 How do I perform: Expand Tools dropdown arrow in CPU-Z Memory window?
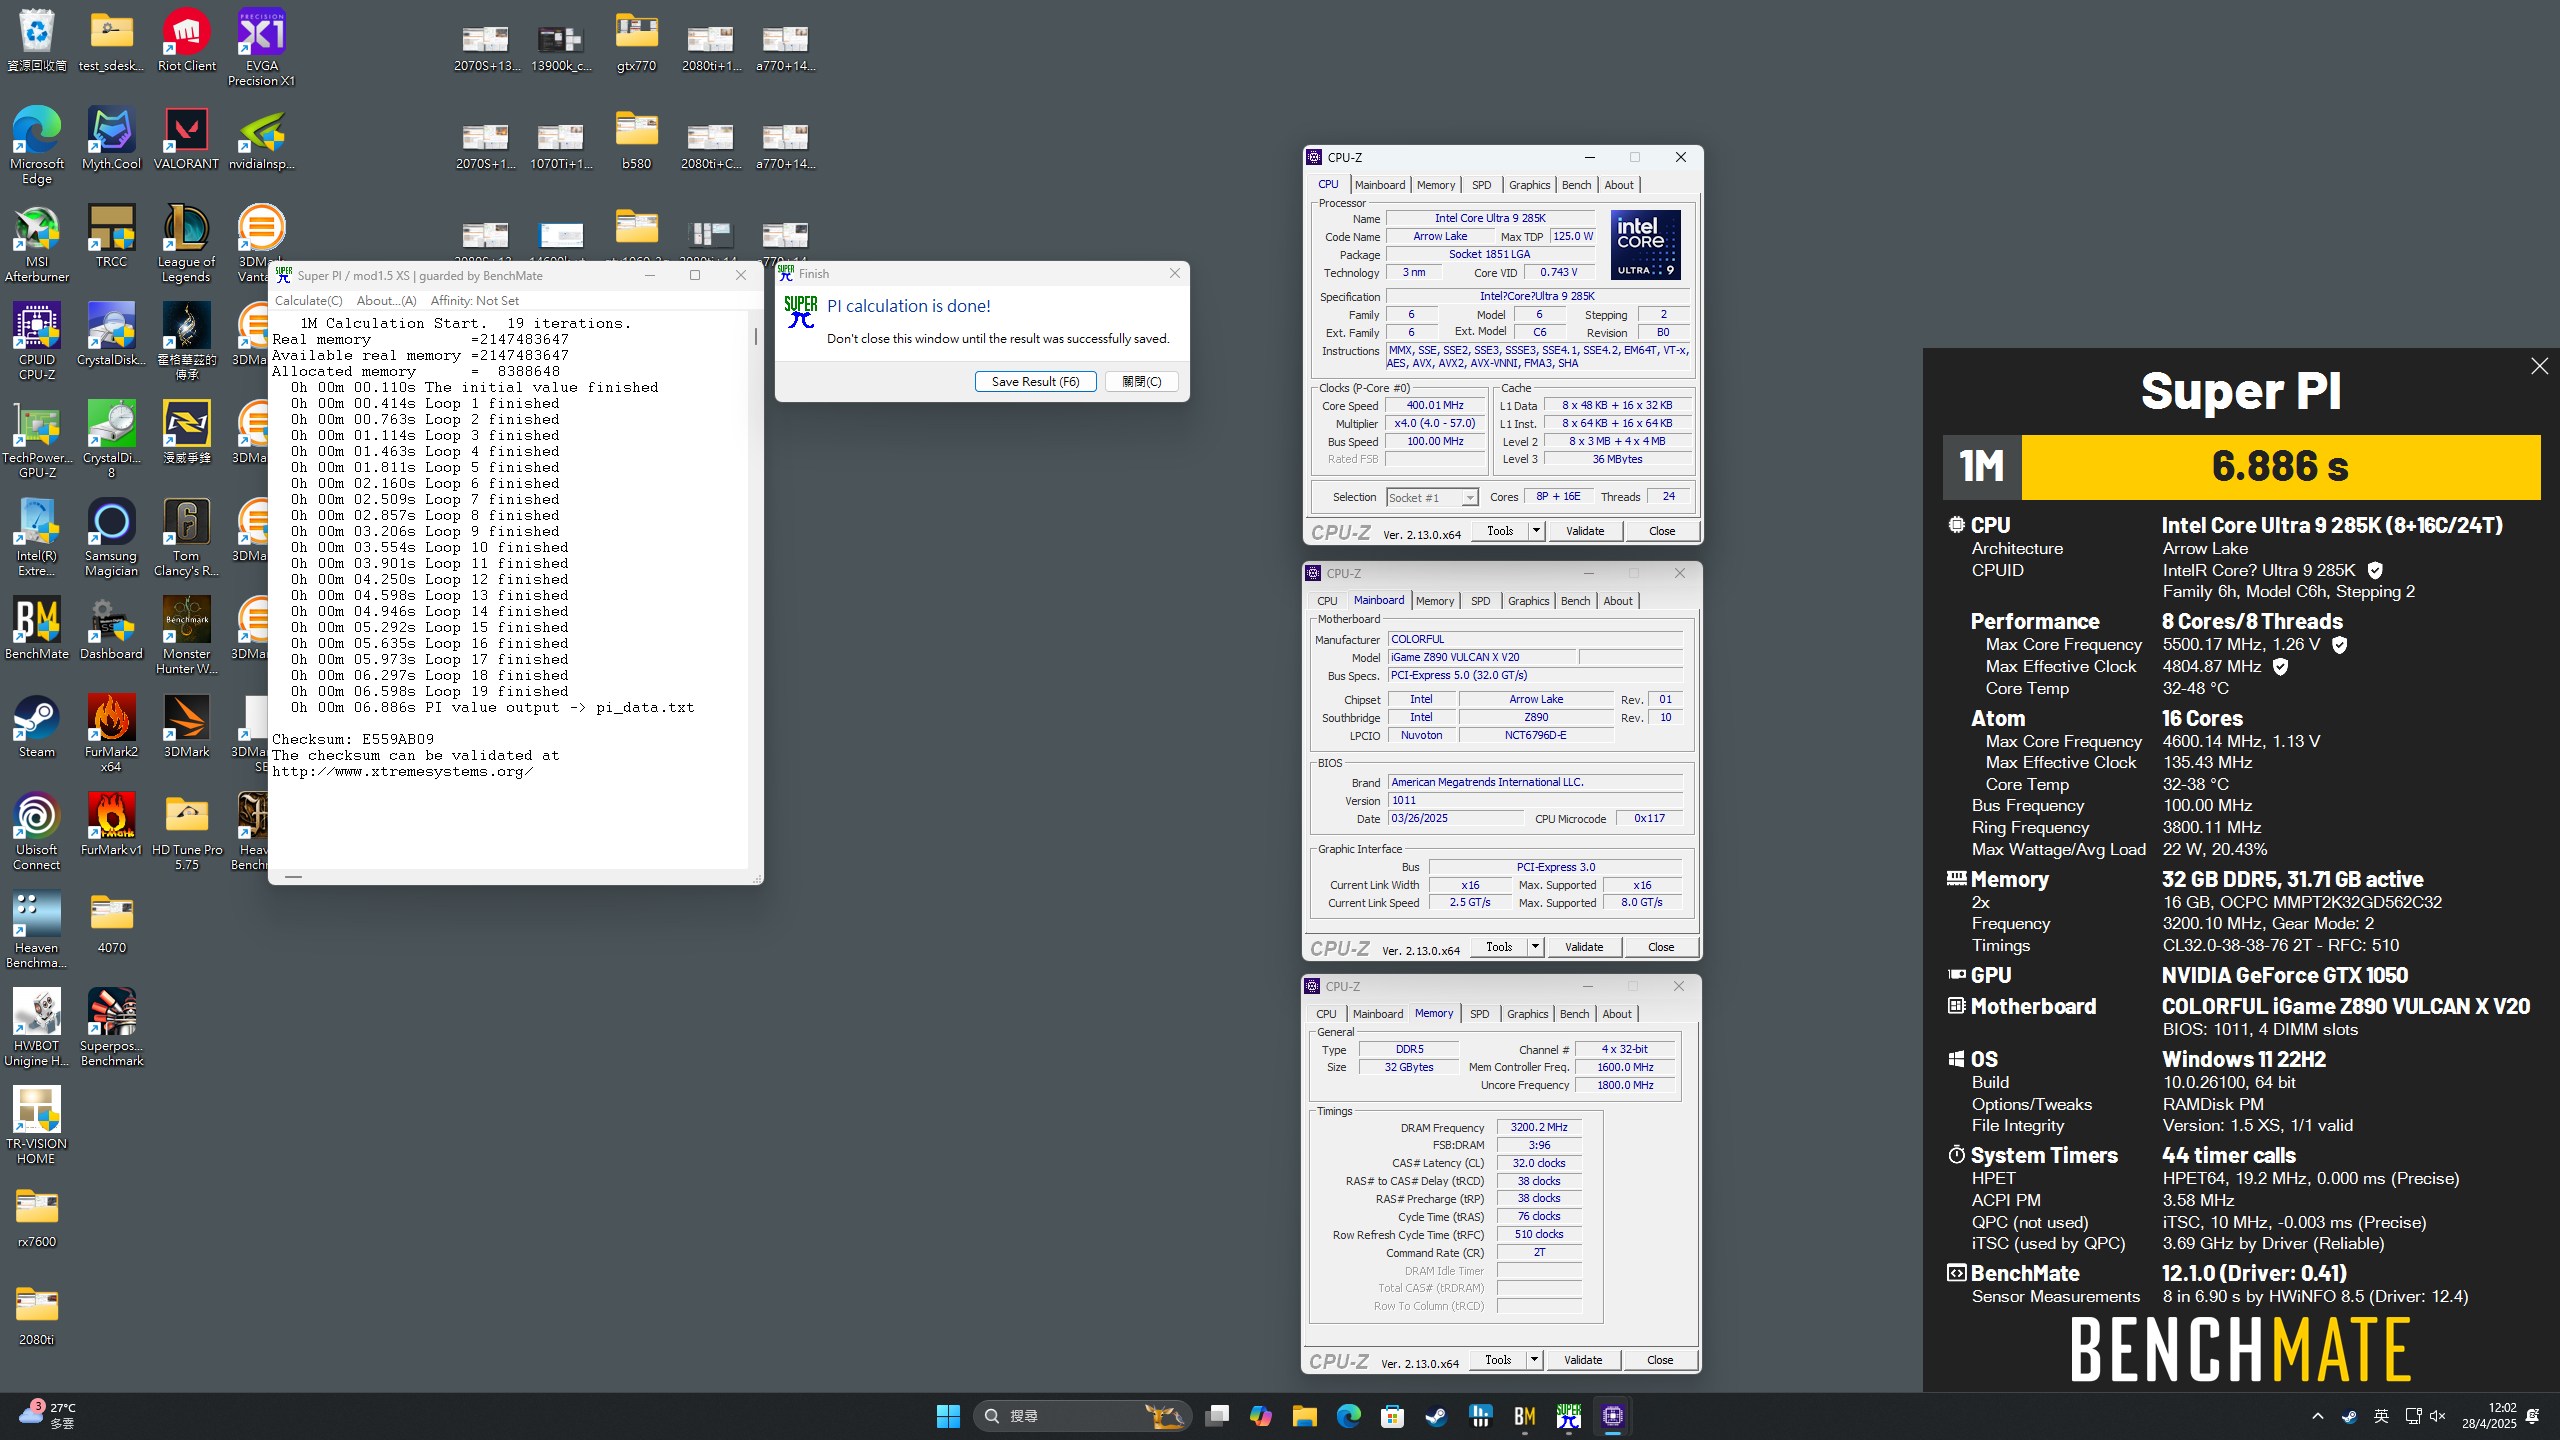click(1535, 1360)
